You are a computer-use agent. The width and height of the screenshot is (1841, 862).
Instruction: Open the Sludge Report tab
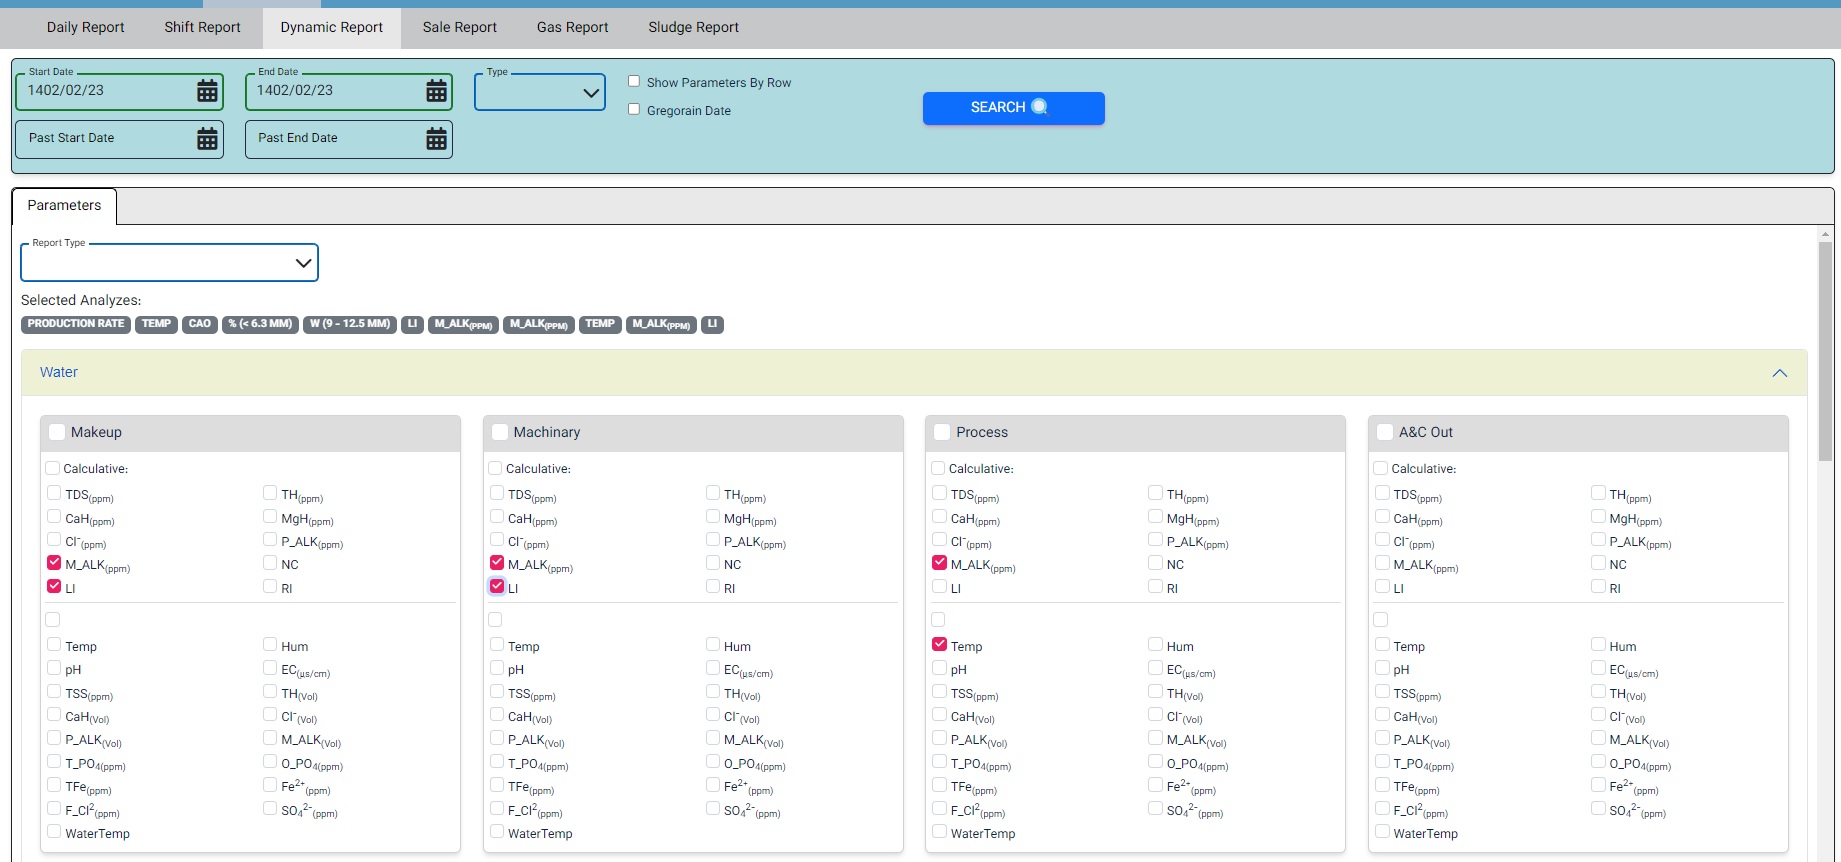click(693, 28)
